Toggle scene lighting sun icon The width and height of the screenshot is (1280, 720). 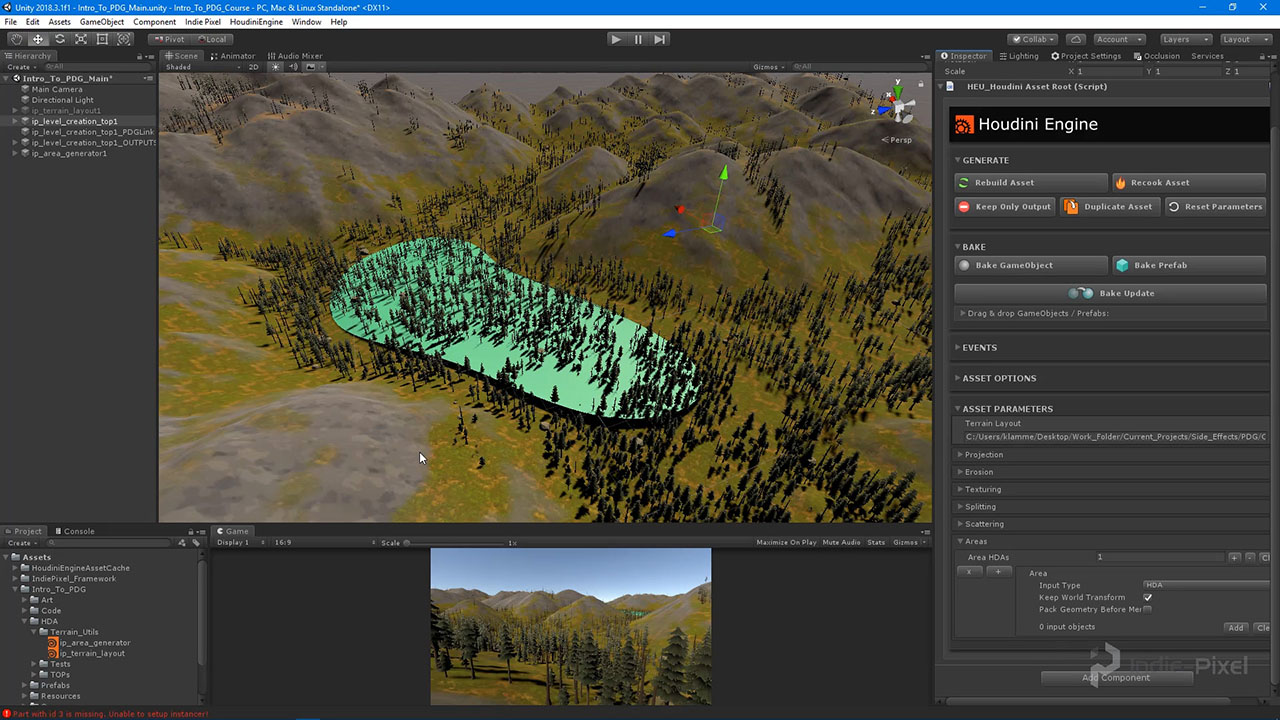point(277,67)
